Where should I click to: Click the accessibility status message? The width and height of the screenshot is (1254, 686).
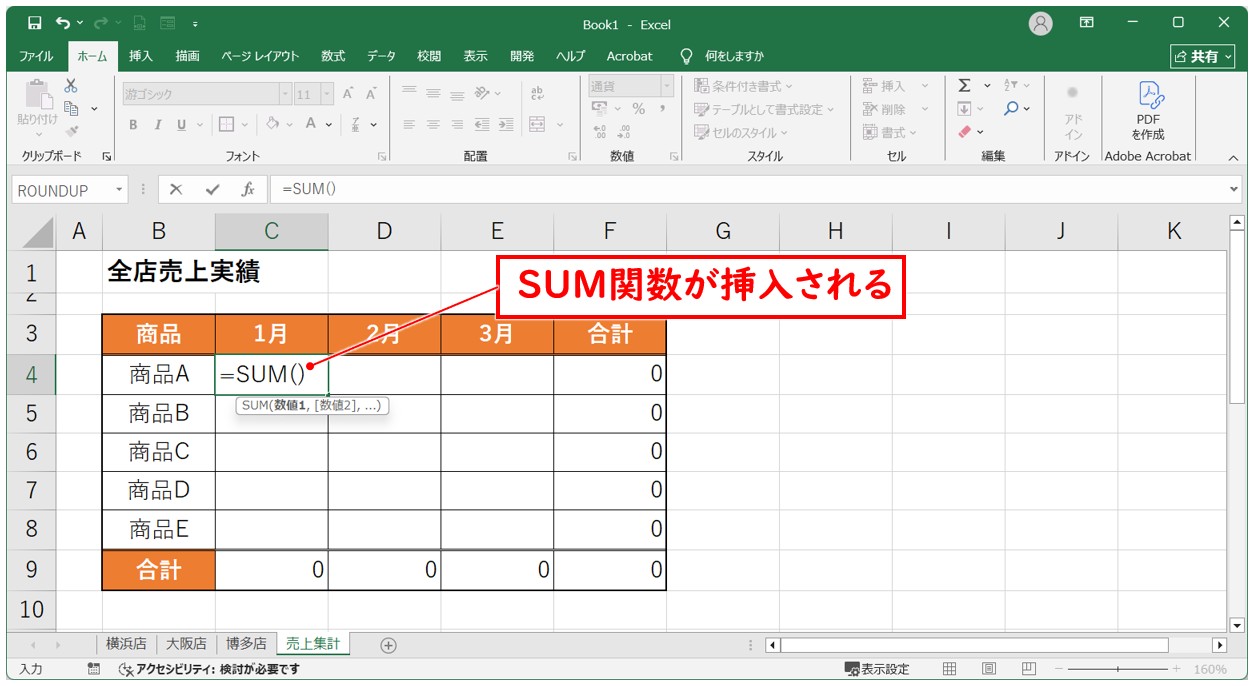coord(208,669)
